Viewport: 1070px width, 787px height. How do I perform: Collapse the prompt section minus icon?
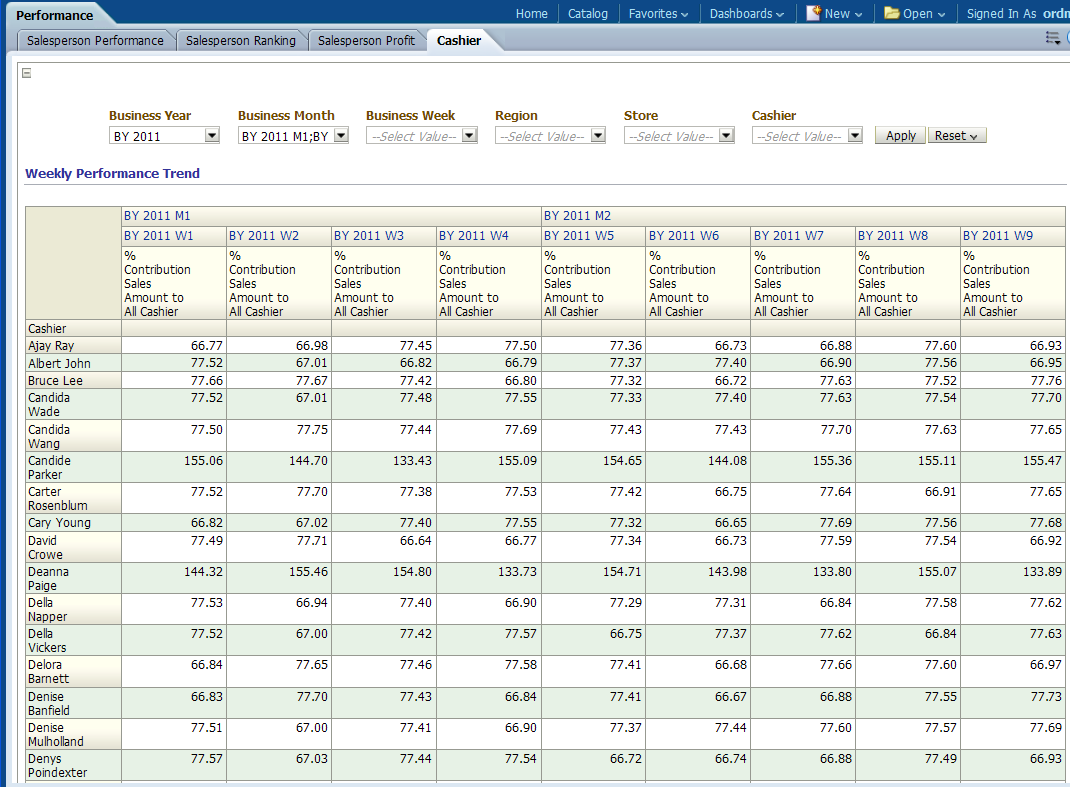click(x=27, y=73)
